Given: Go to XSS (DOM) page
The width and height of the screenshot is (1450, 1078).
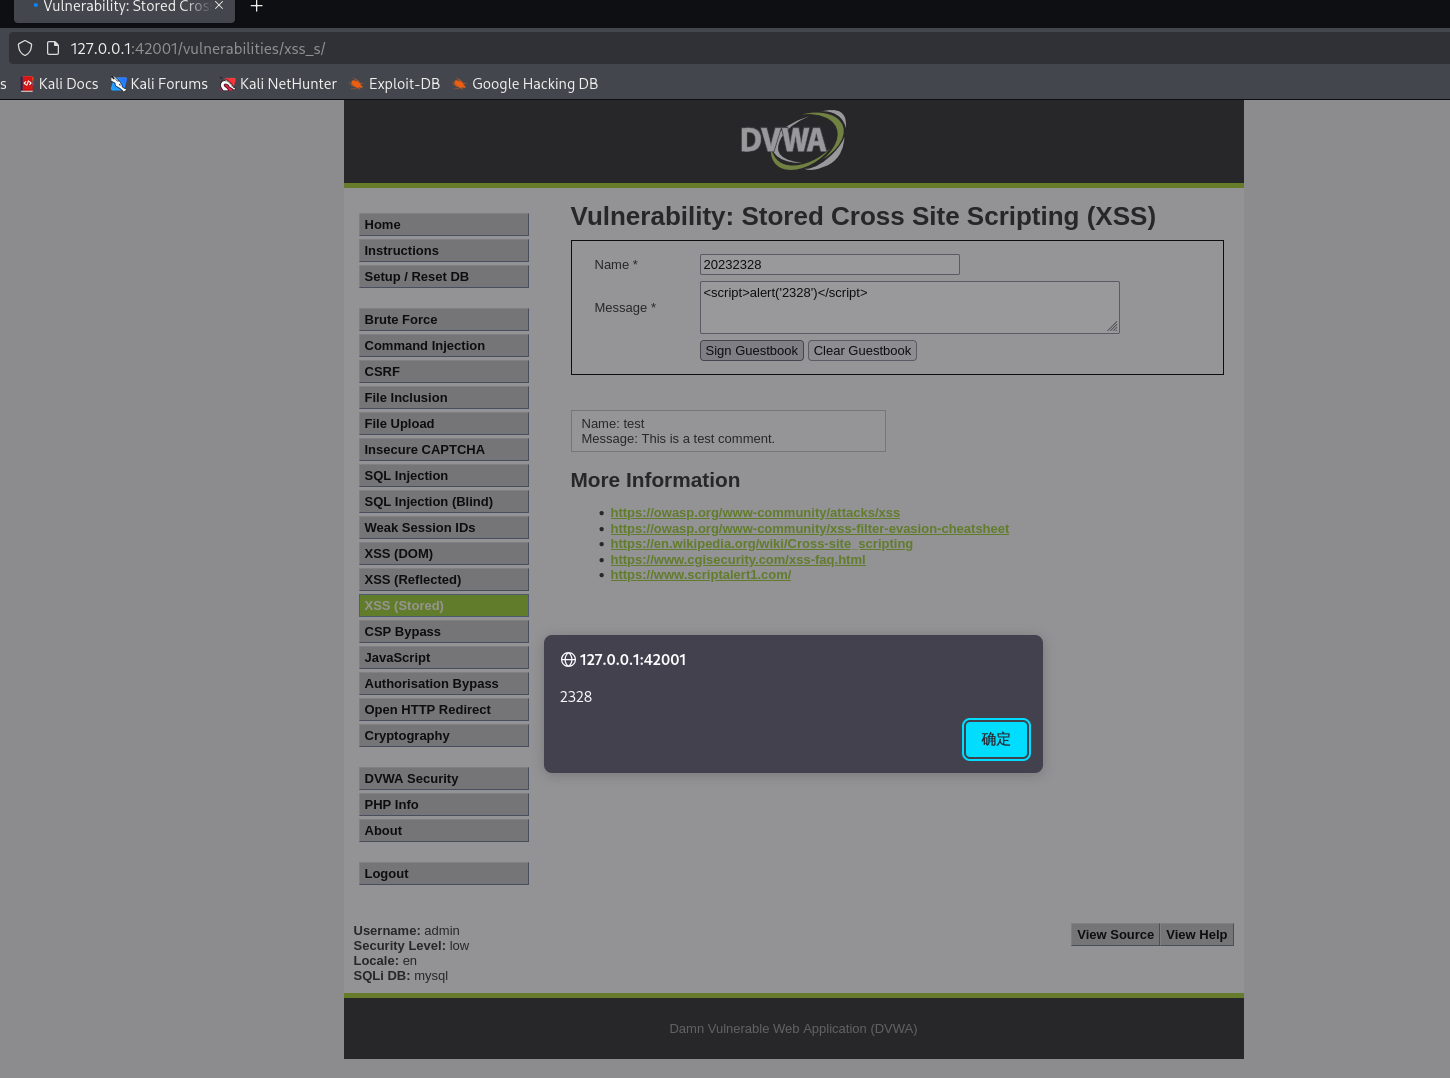Looking at the screenshot, I should point(443,553).
